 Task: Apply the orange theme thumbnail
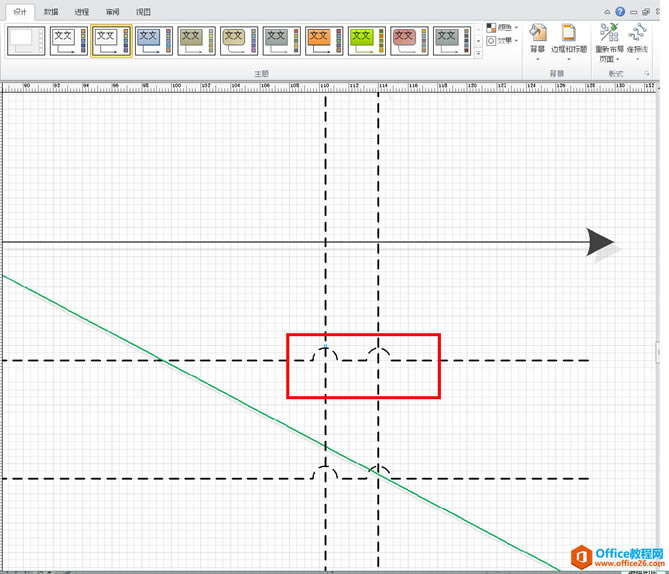coord(325,41)
